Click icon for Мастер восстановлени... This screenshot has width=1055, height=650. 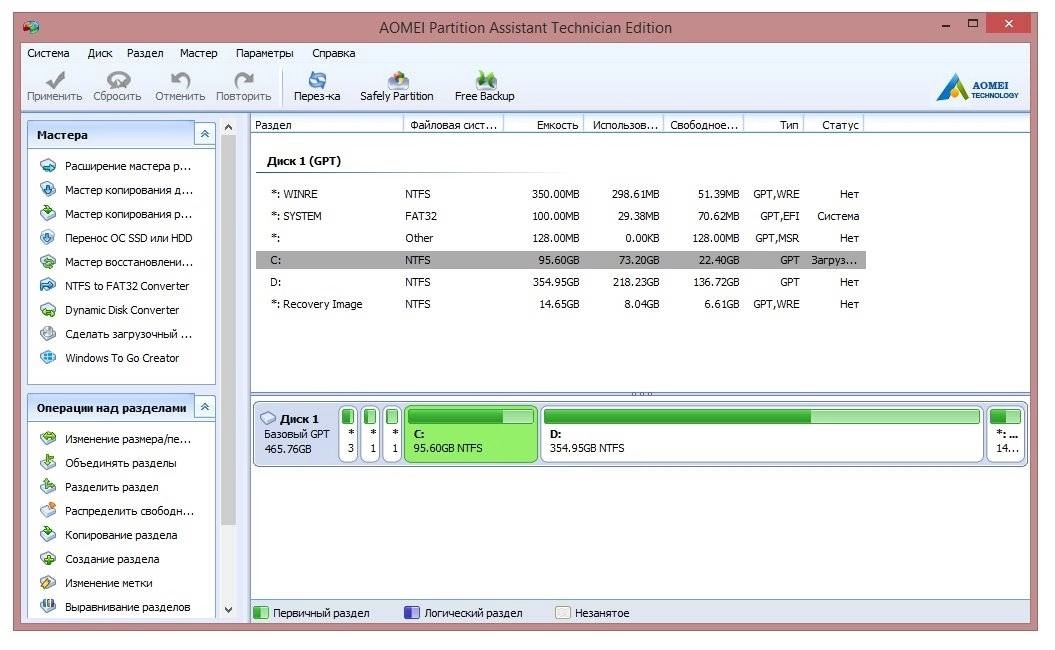pyautogui.click(x=48, y=262)
